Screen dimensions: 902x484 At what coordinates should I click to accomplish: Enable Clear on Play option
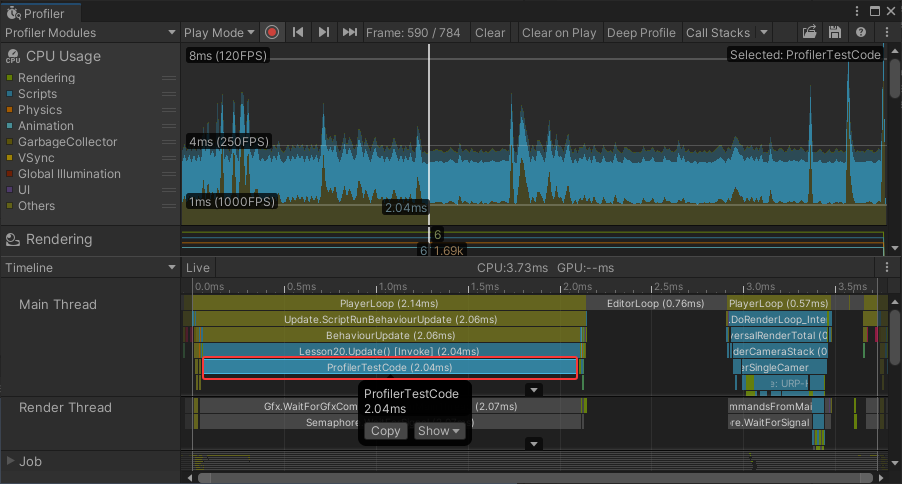pos(558,32)
